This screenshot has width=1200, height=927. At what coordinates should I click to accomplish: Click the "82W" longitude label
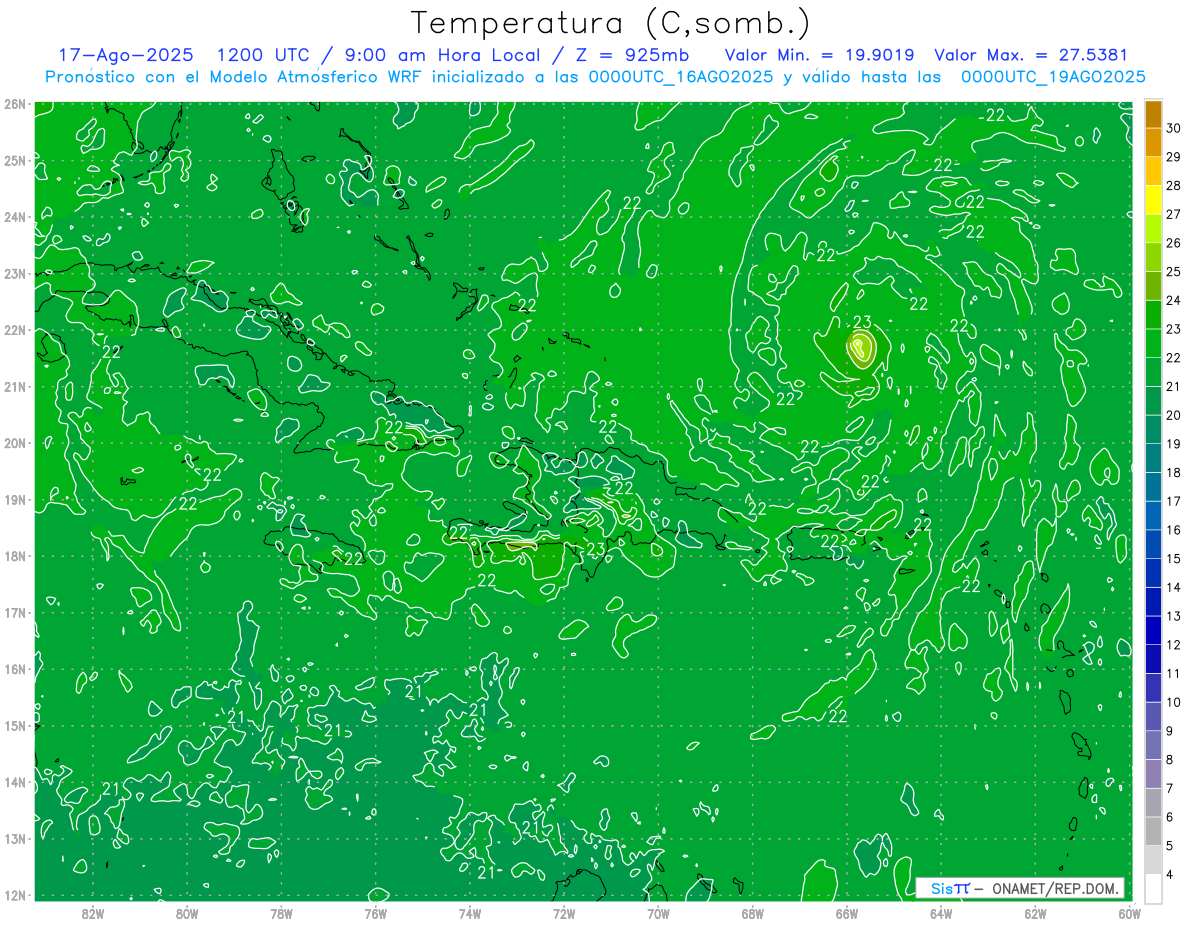pyautogui.click(x=93, y=913)
